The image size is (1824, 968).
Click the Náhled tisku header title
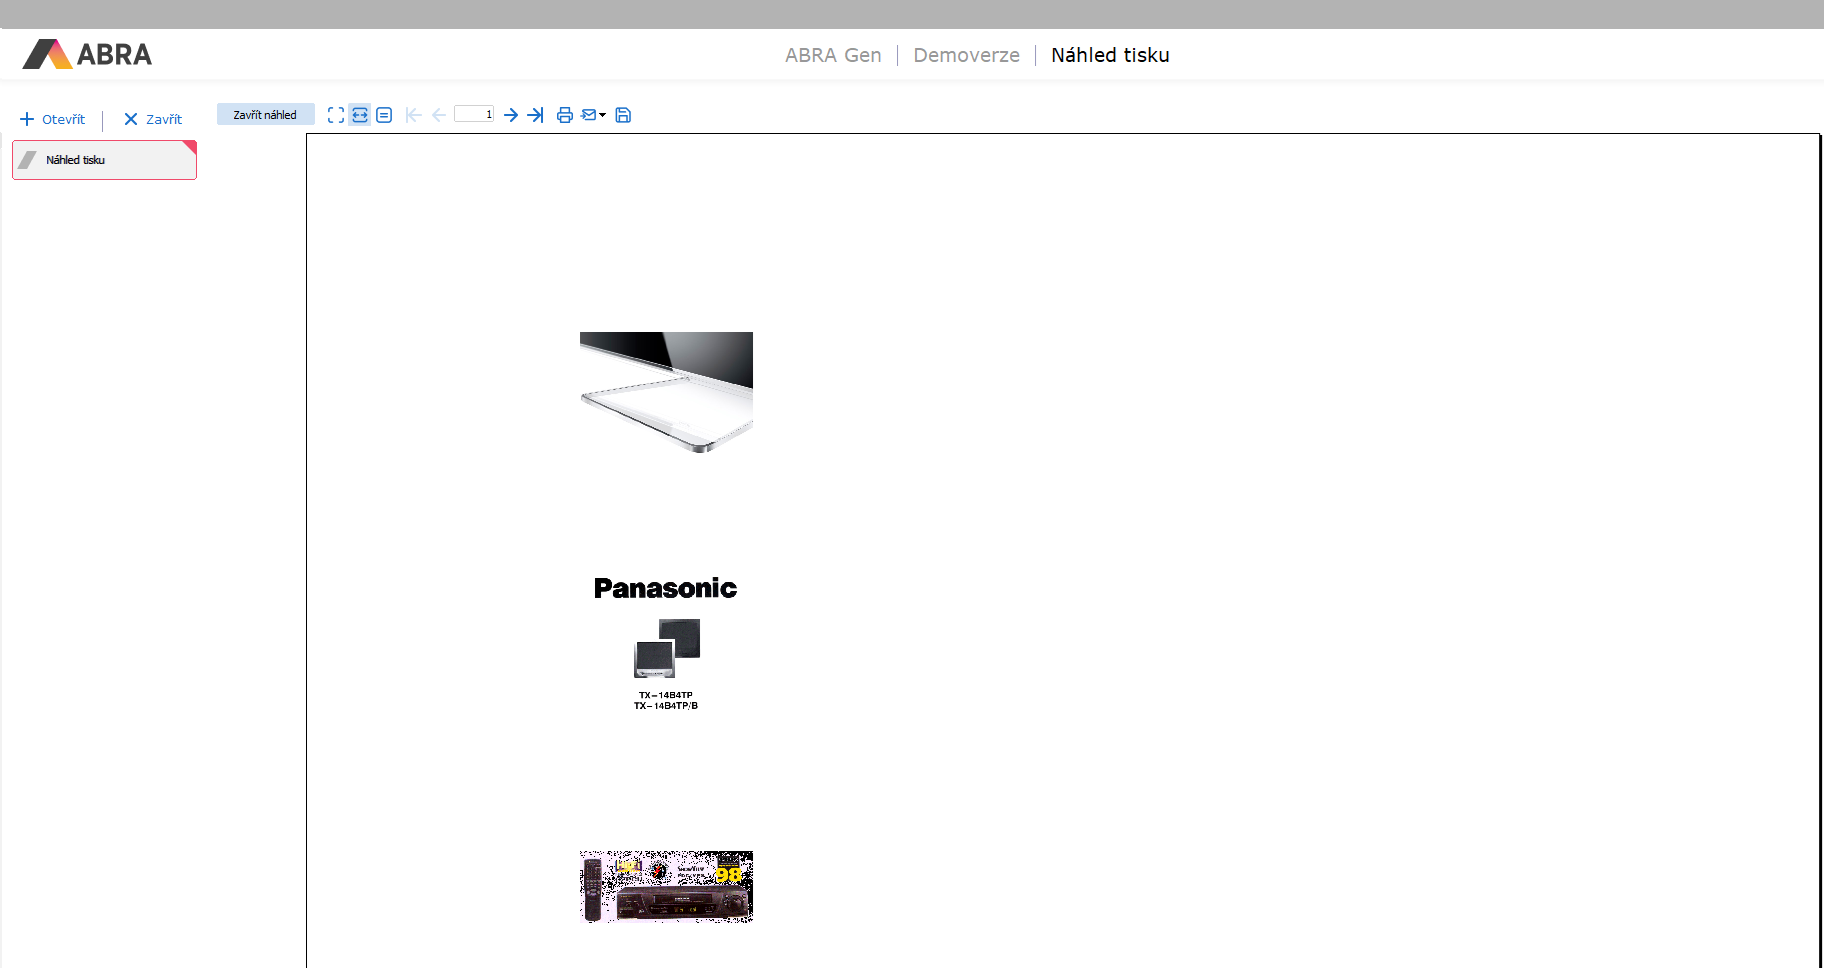click(x=1110, y=55)
